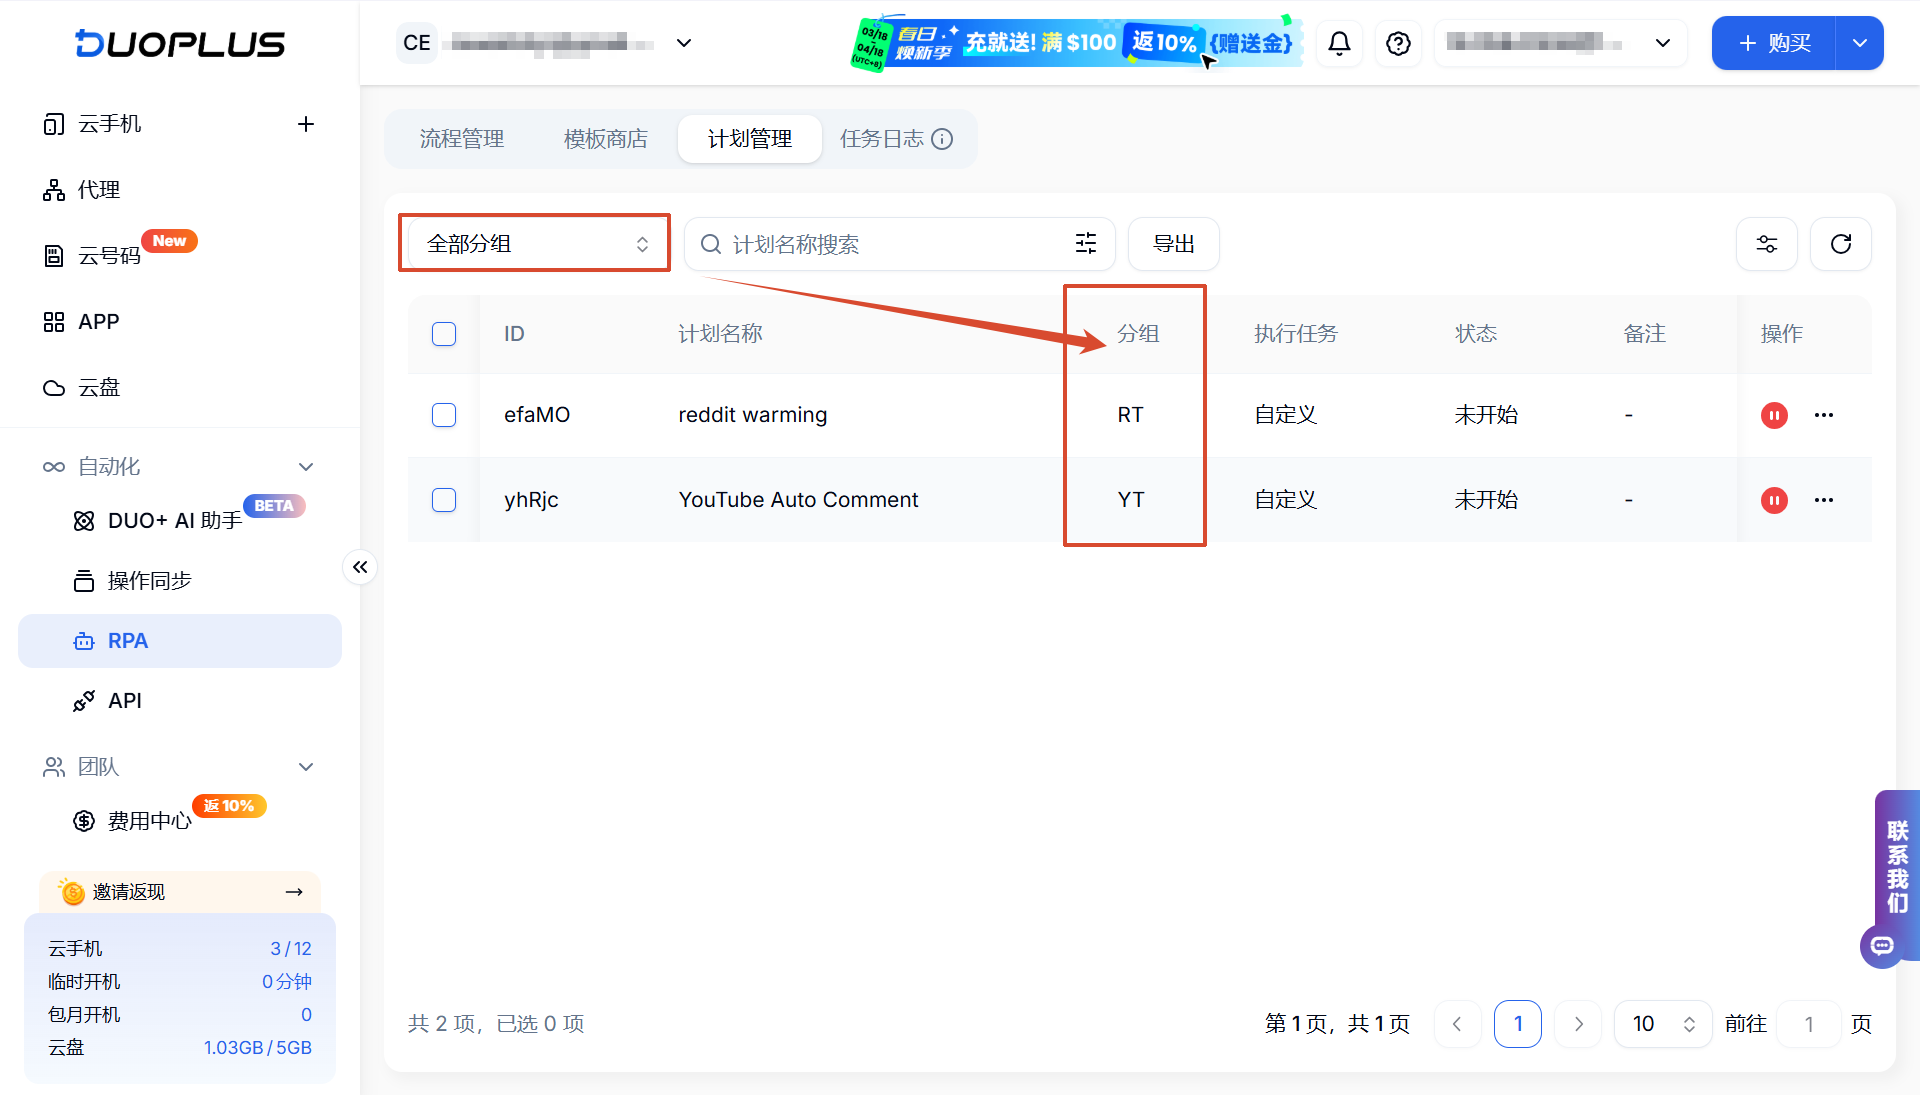Click the ID cell 'yhRjc'
Viewport: 1920px width, 1095px height.
click(x=531, y=500)
